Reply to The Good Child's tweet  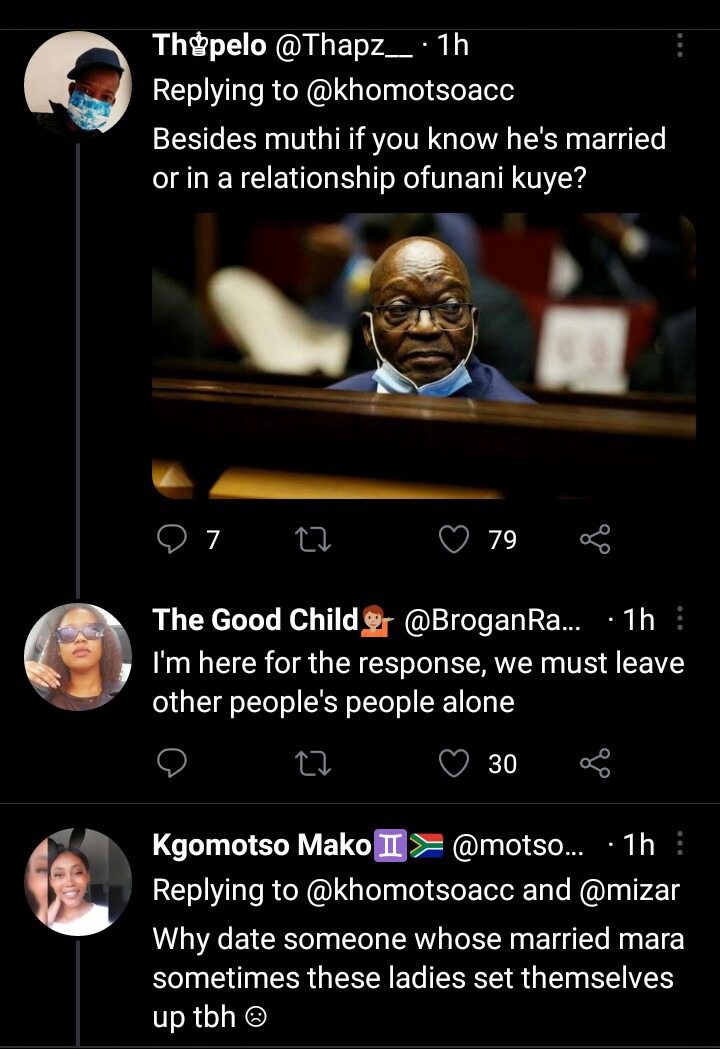pos(174,764)
